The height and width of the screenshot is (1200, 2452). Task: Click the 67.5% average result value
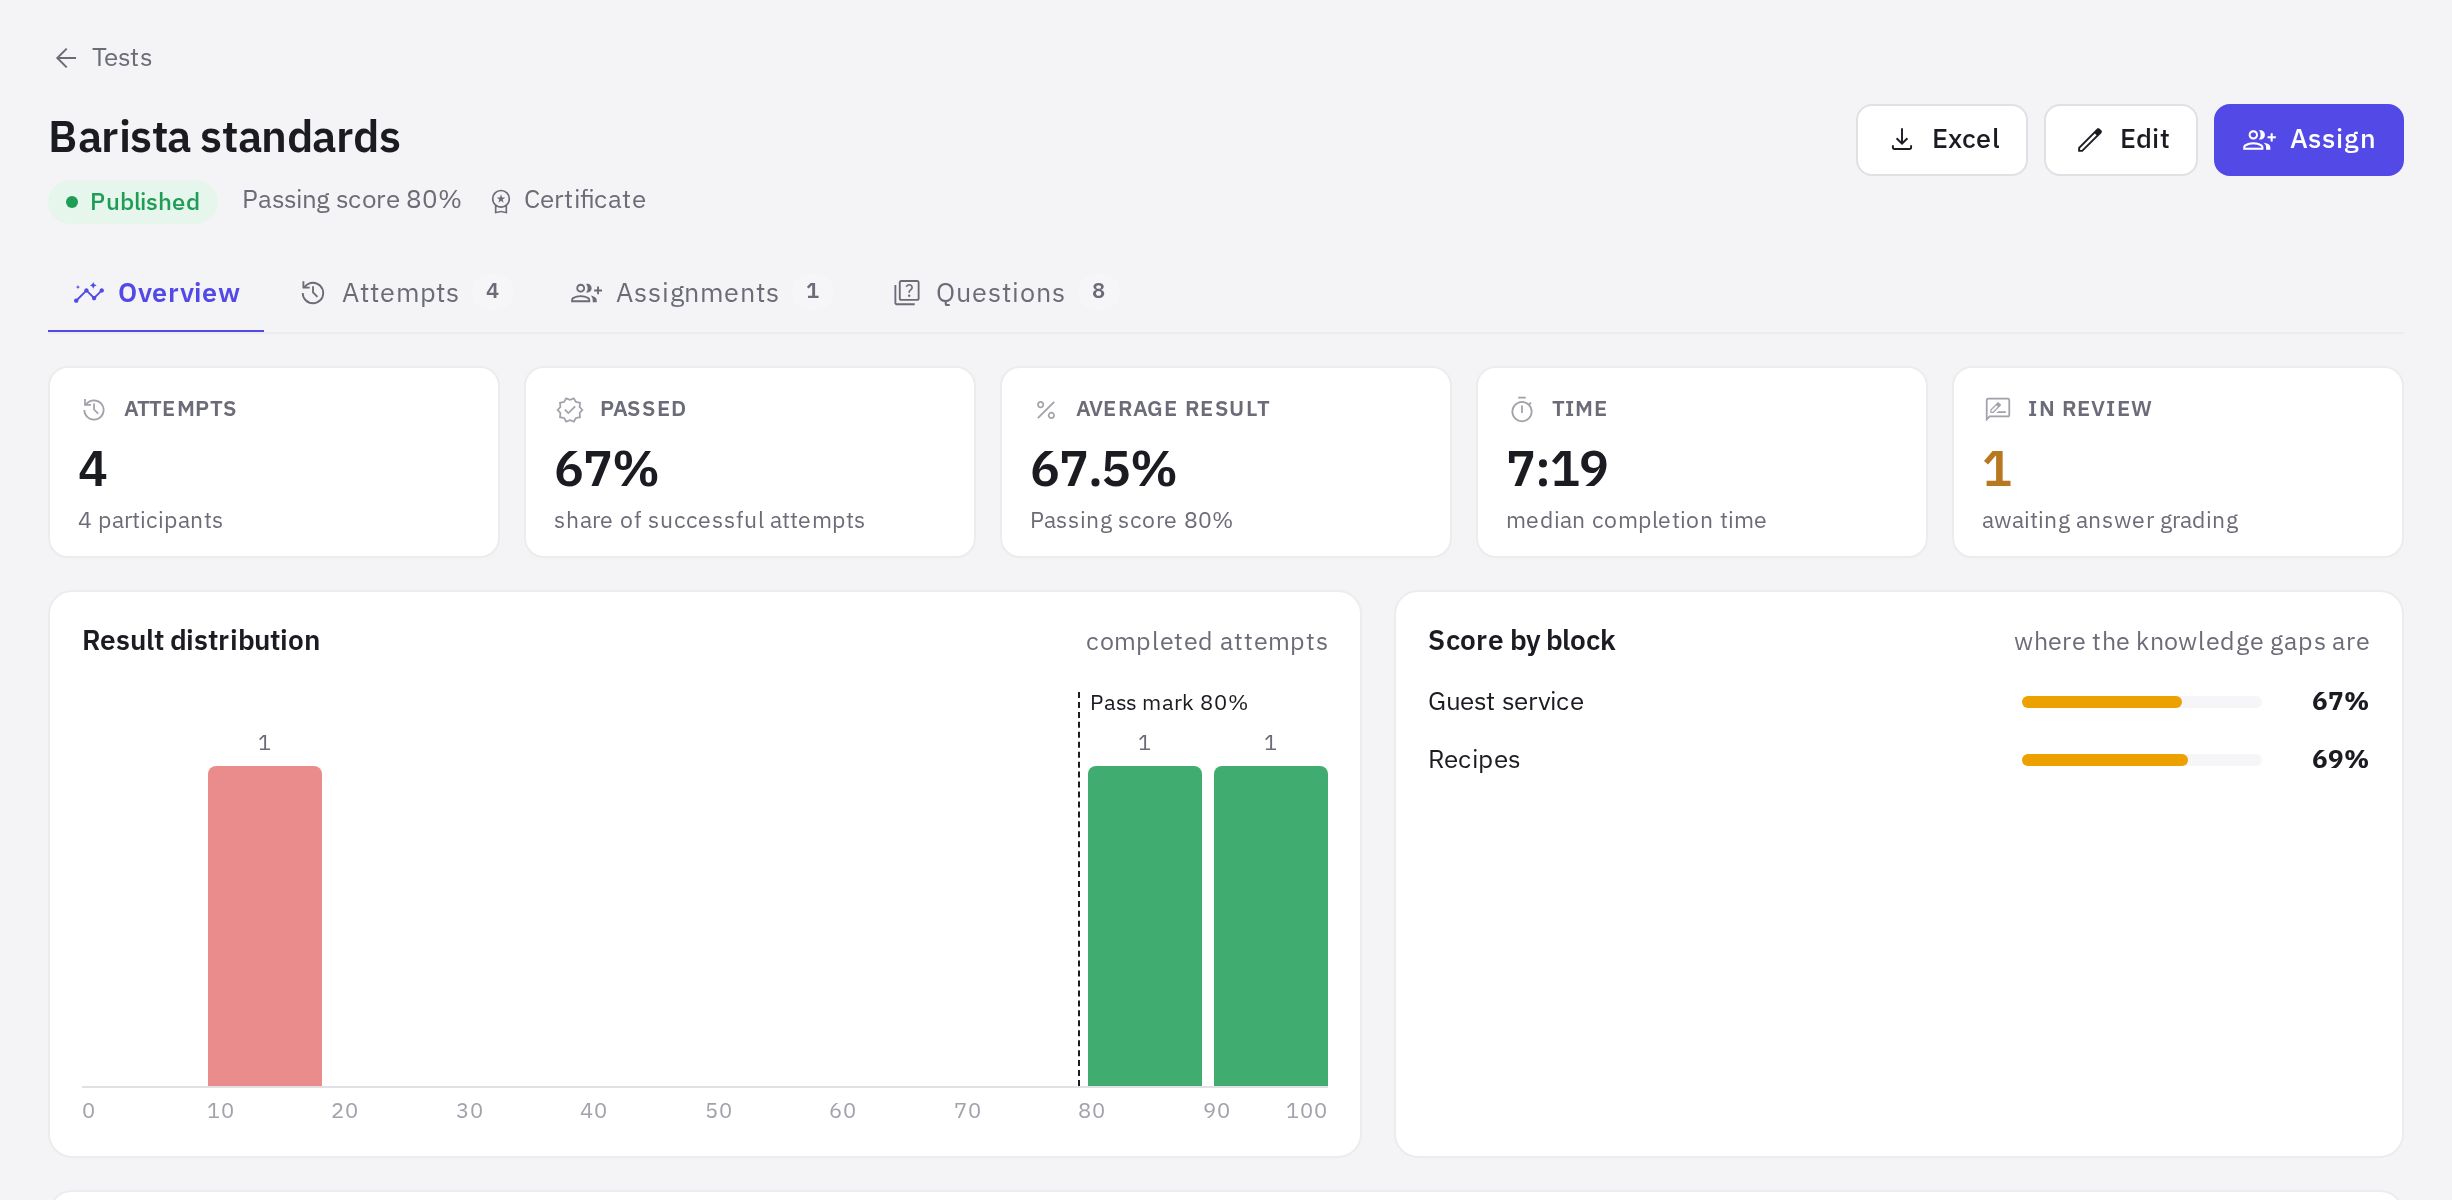pyautogui.click(x=1103, y=469)
